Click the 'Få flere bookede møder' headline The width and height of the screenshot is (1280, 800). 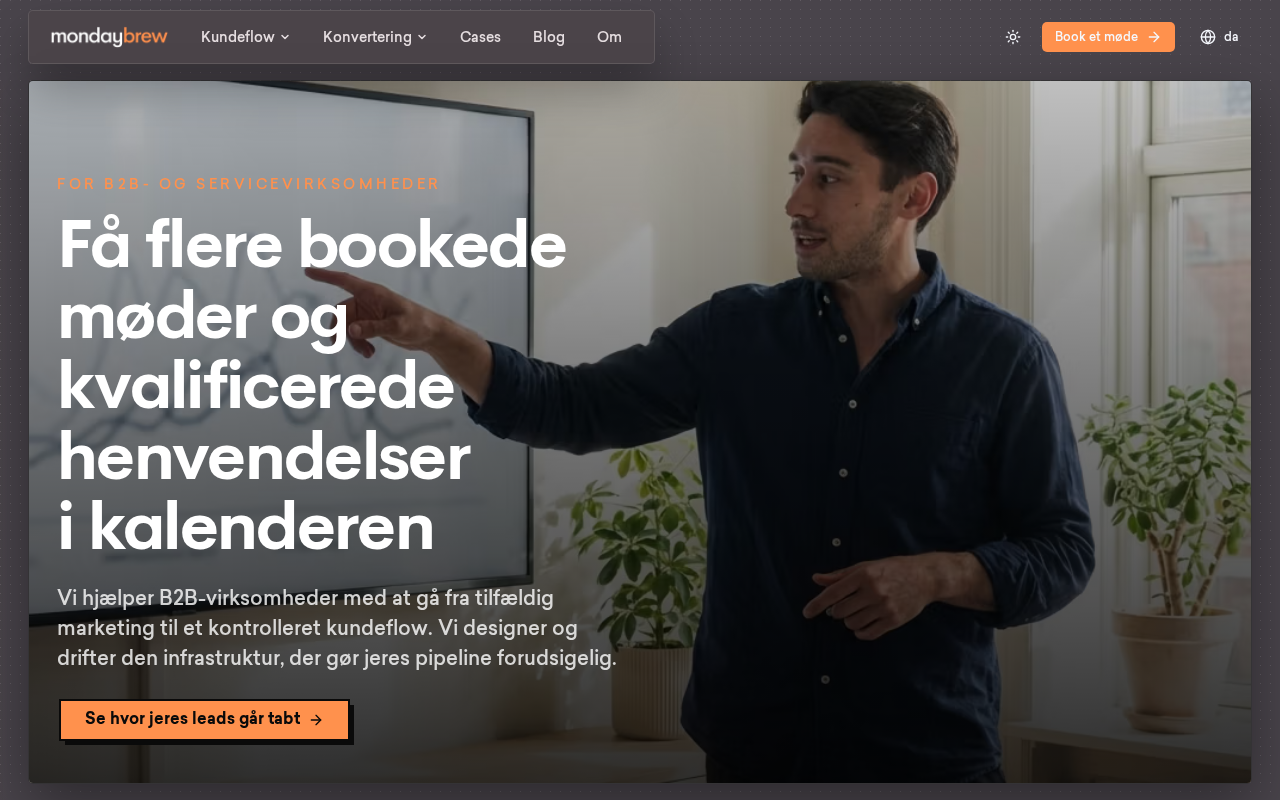click(x=312, y=386)
